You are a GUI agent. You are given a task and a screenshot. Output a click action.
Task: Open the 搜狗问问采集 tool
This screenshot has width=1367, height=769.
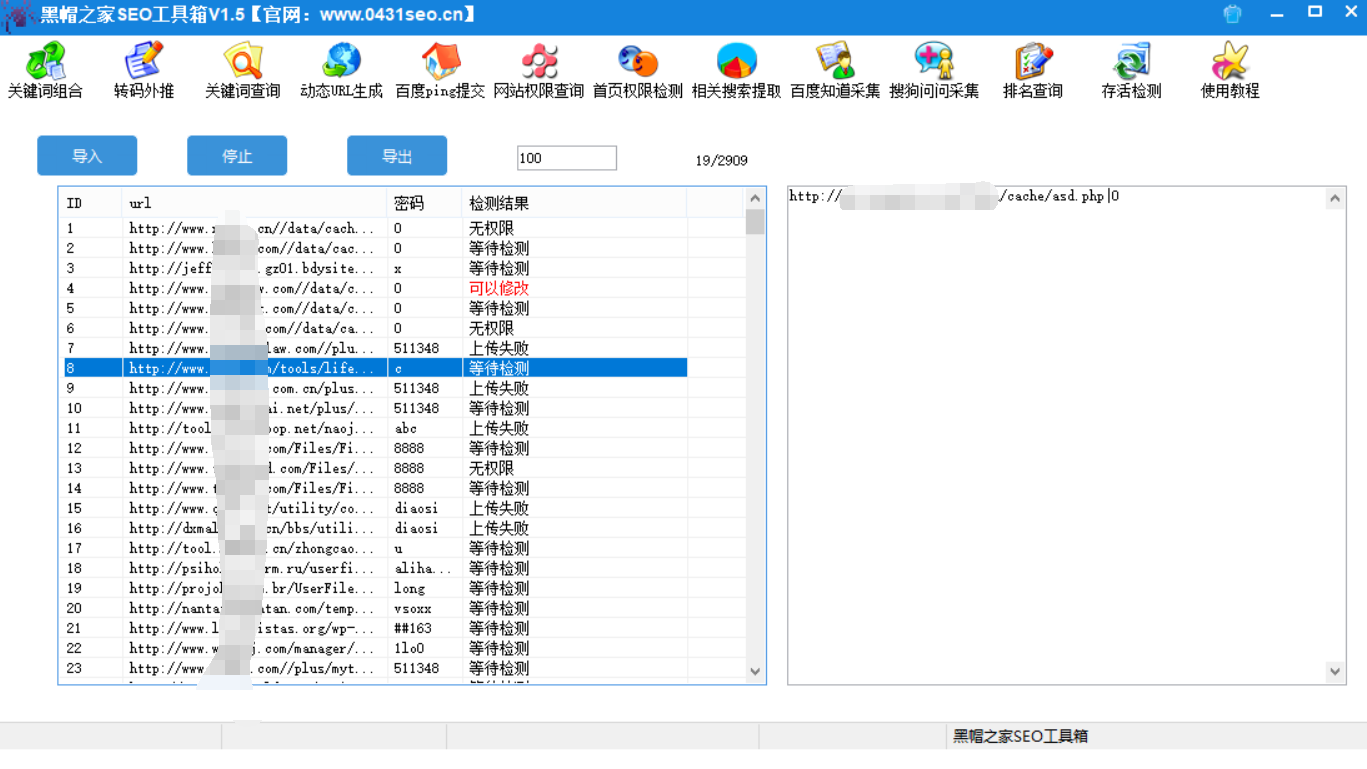[934, 70]
